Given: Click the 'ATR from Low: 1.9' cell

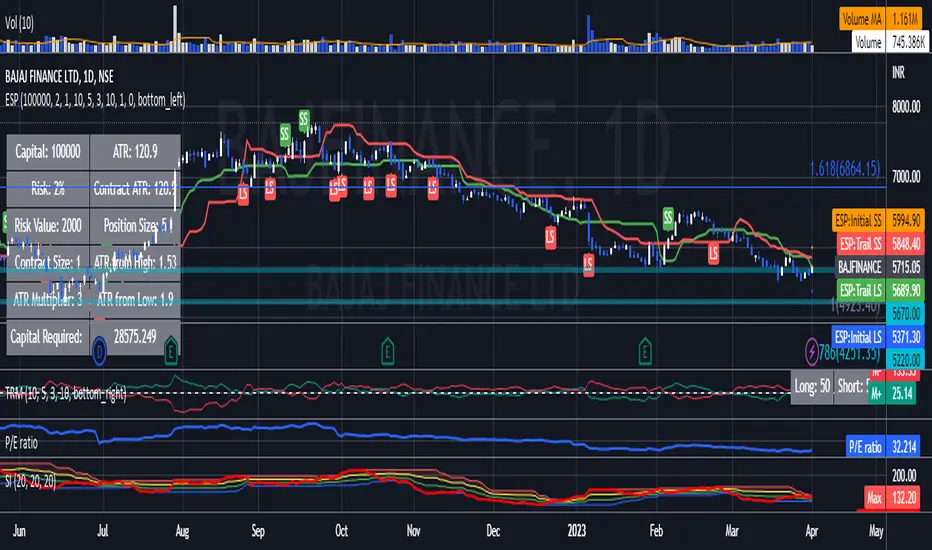Looking at the screenshot, I should coord(135,299).
